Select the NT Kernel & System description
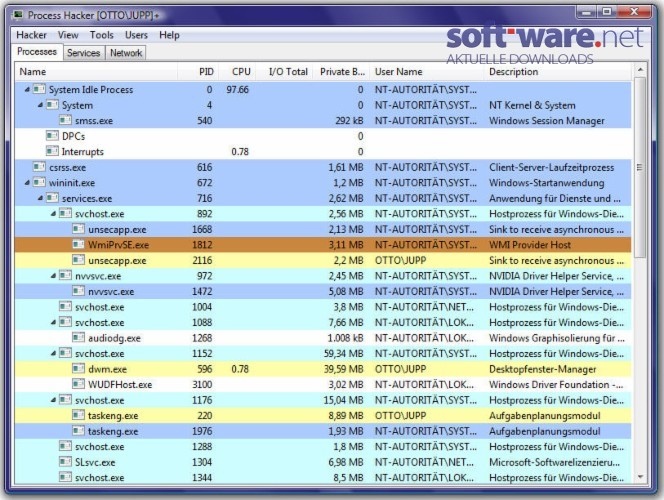 click(532, 105)
